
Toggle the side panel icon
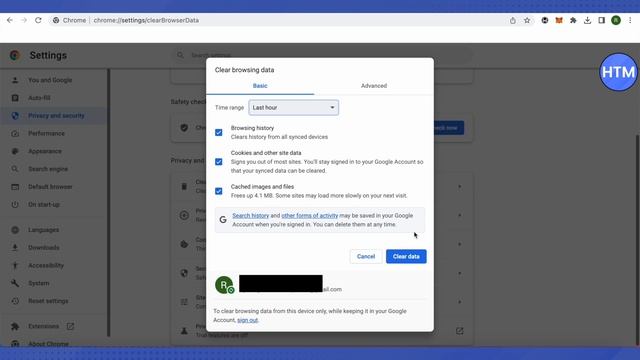pos(601,20)
